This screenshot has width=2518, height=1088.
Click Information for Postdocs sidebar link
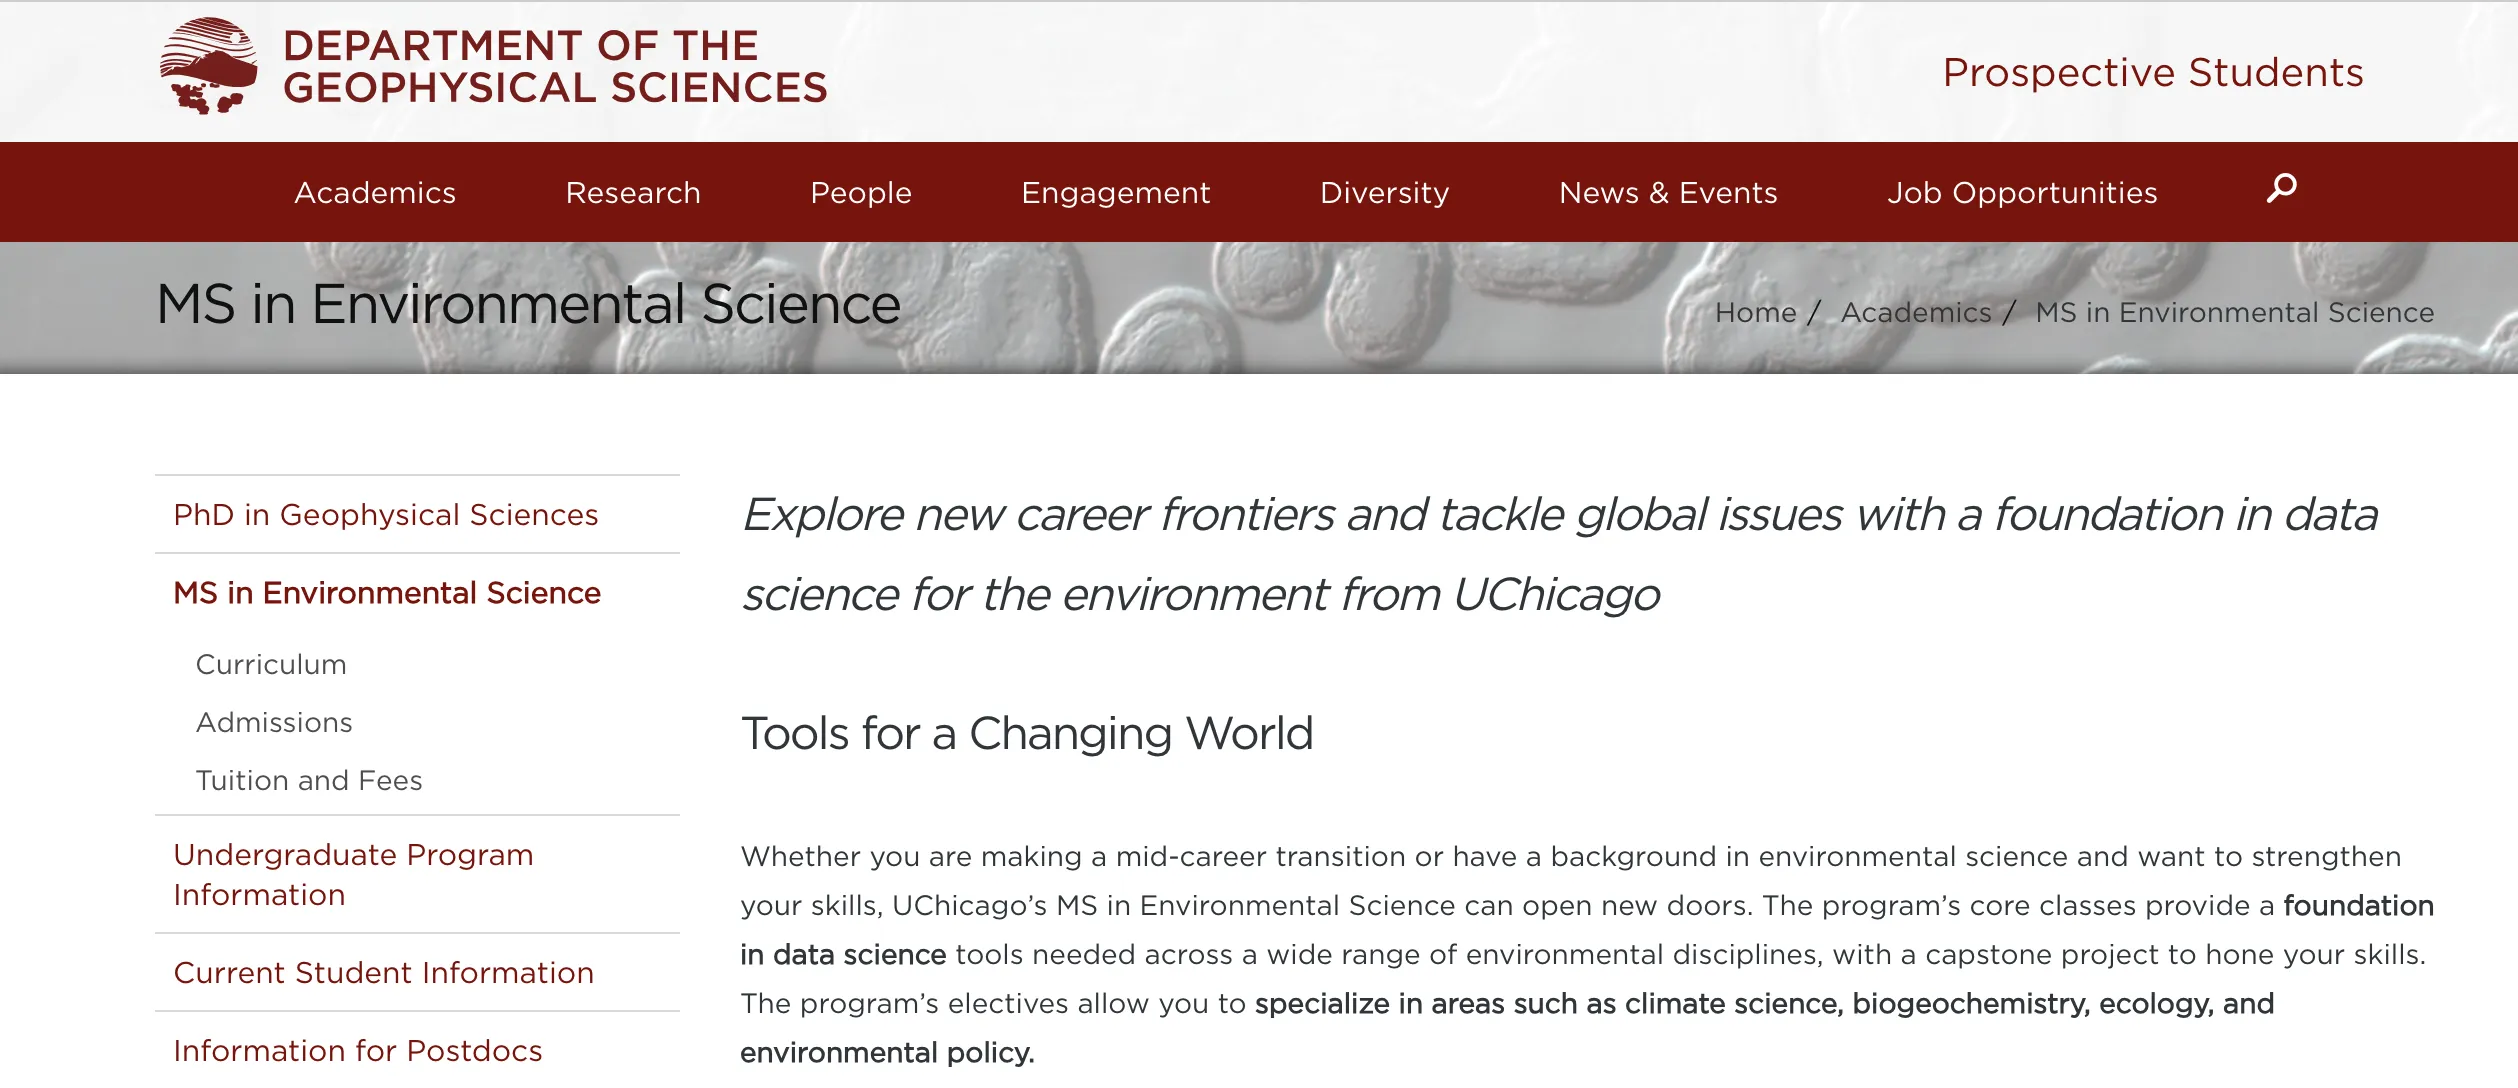point(358,1050)
